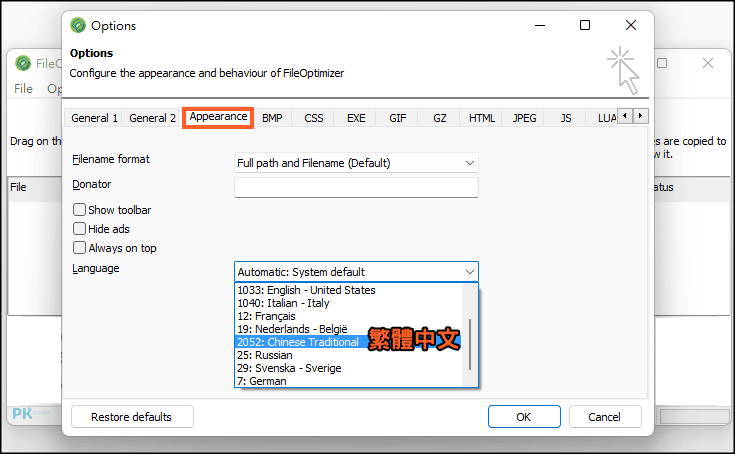Viewport: 735px width, 454px height.
Task: Show the HTML tab
Action: [481, 118]
